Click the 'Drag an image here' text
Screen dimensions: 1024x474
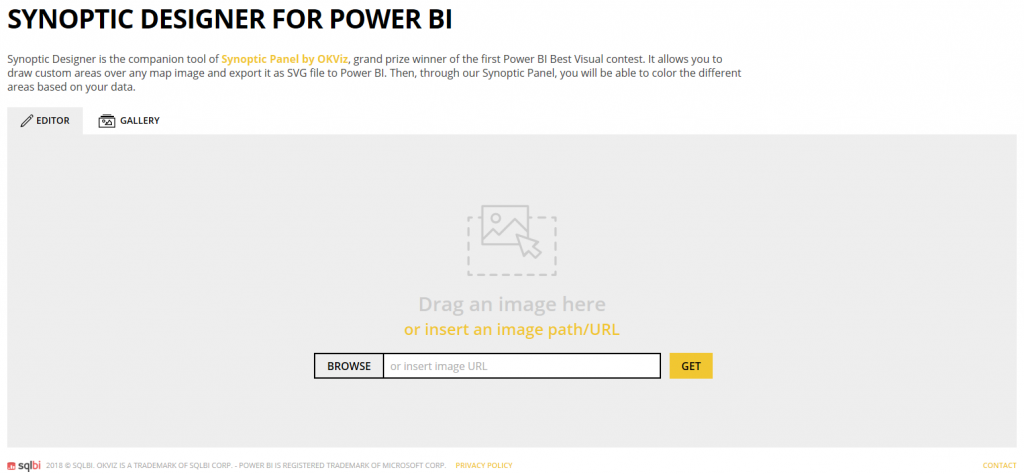click(x=512, y=304)
